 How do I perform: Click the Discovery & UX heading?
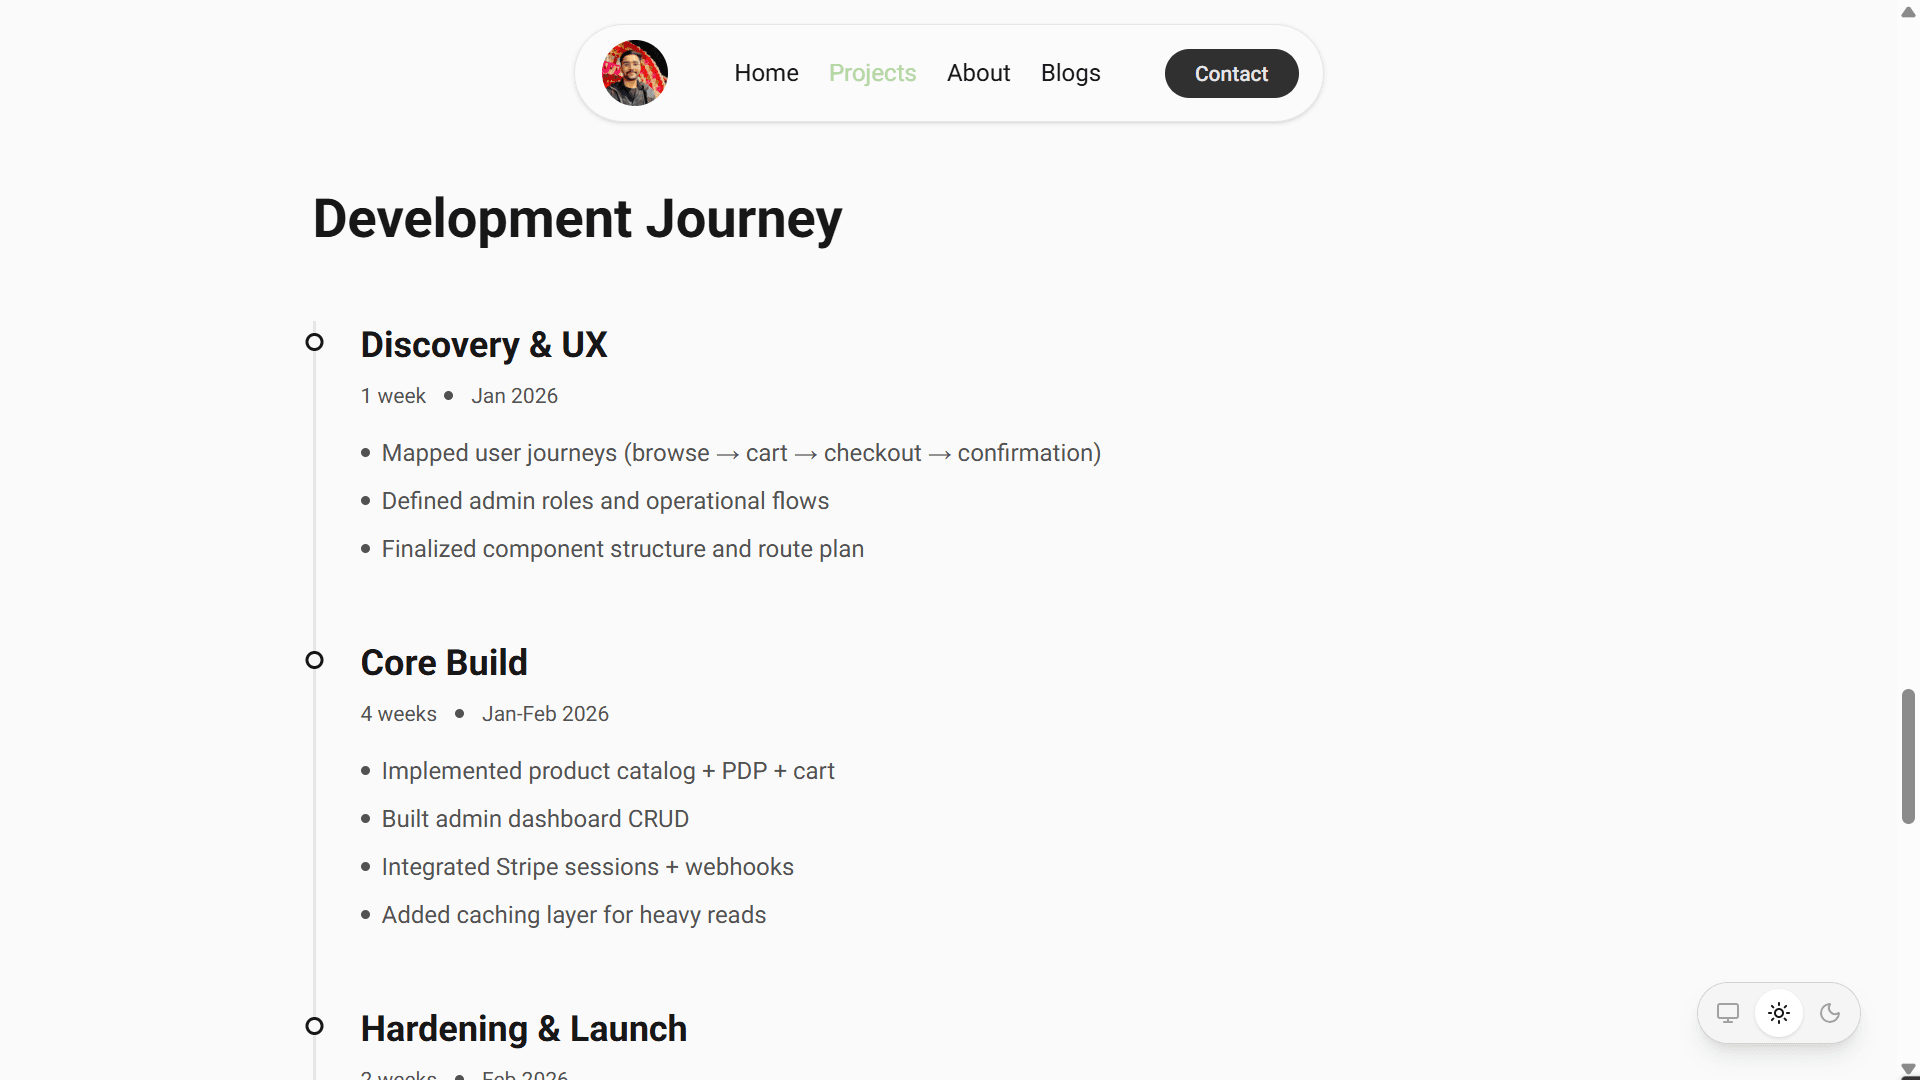[x=484, y=345]
